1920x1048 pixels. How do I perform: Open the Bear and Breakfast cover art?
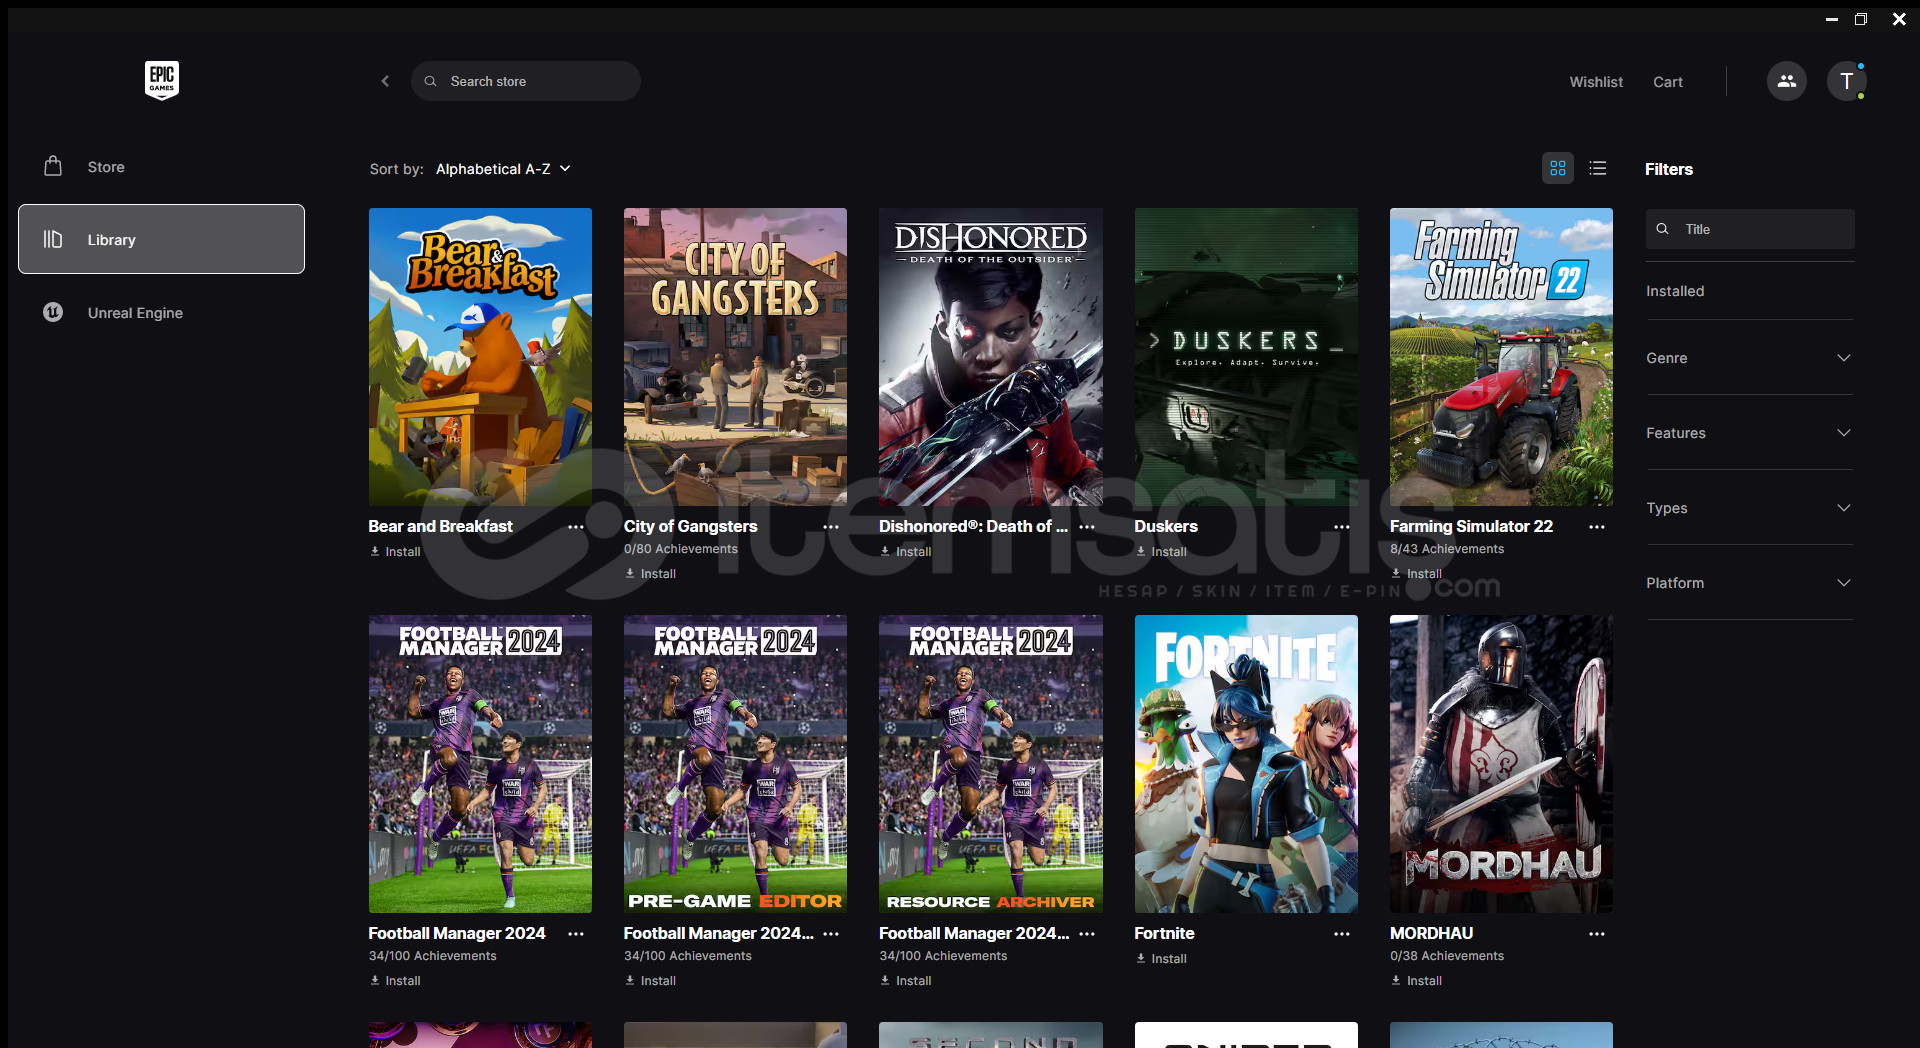[480, 357]
